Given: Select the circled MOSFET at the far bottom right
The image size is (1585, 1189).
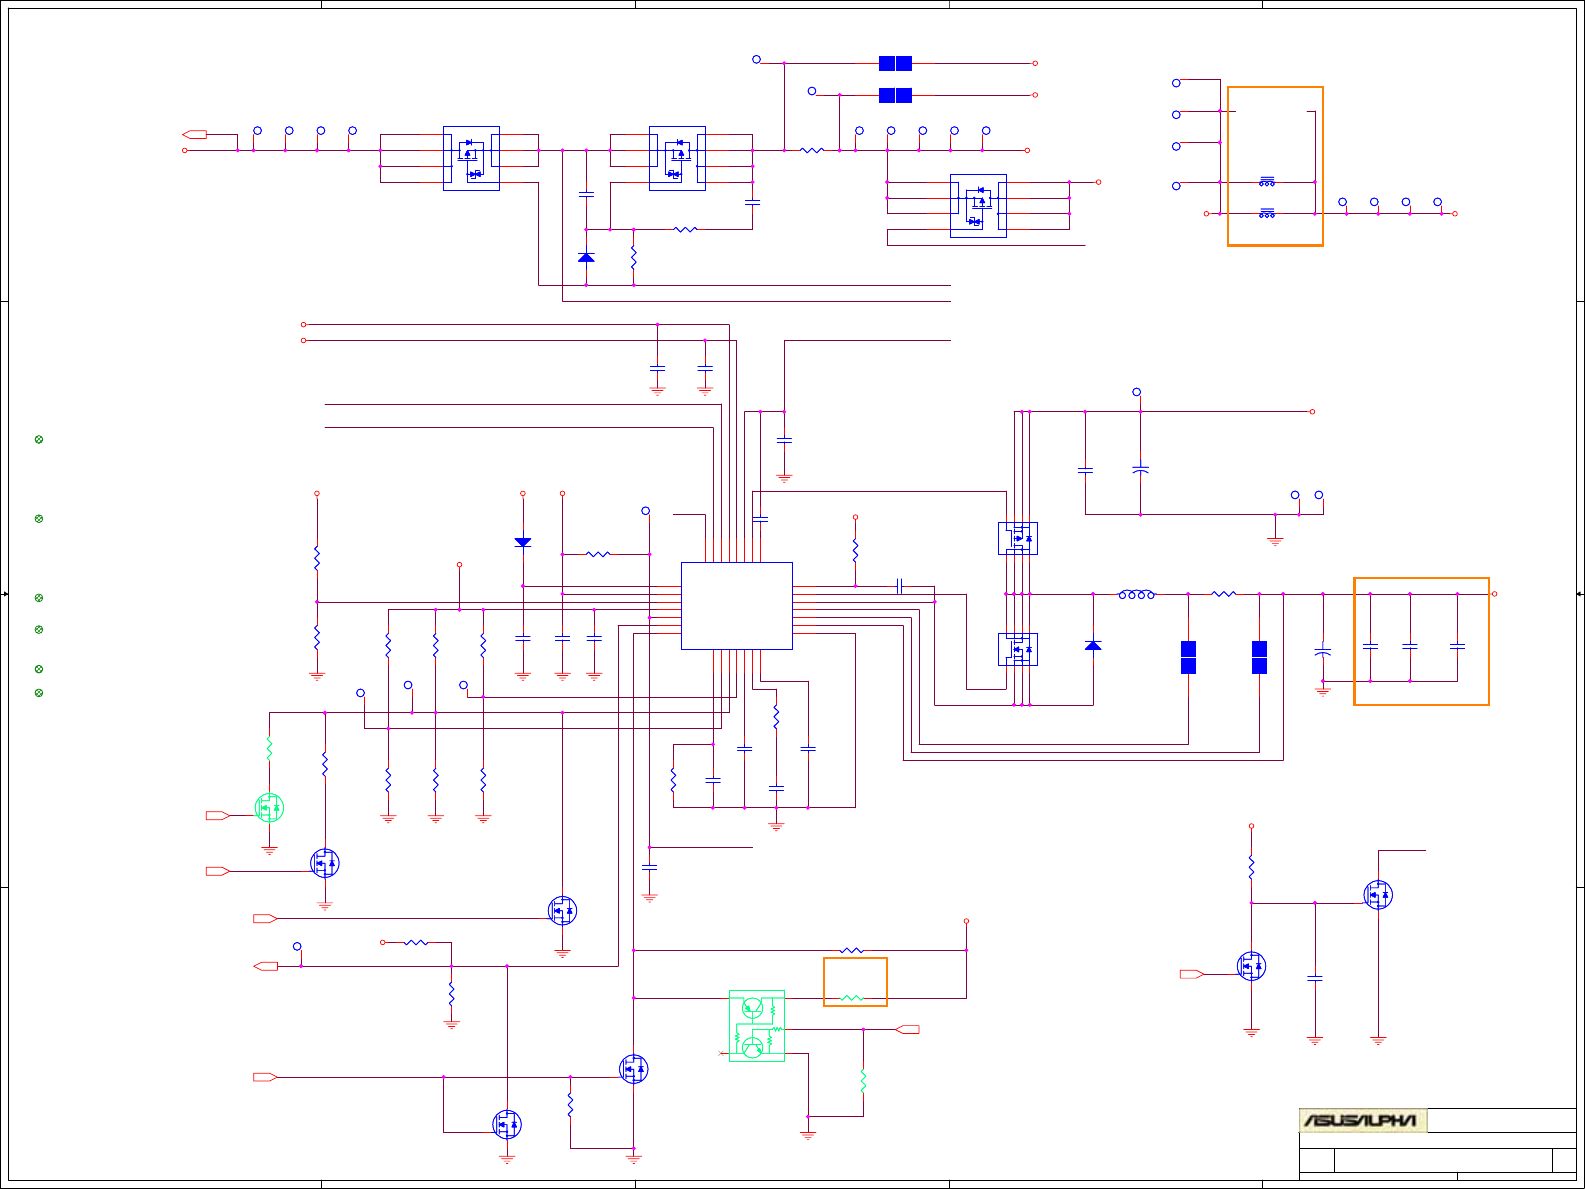Looking at the screenshot, I should (x=1378, y=894).
